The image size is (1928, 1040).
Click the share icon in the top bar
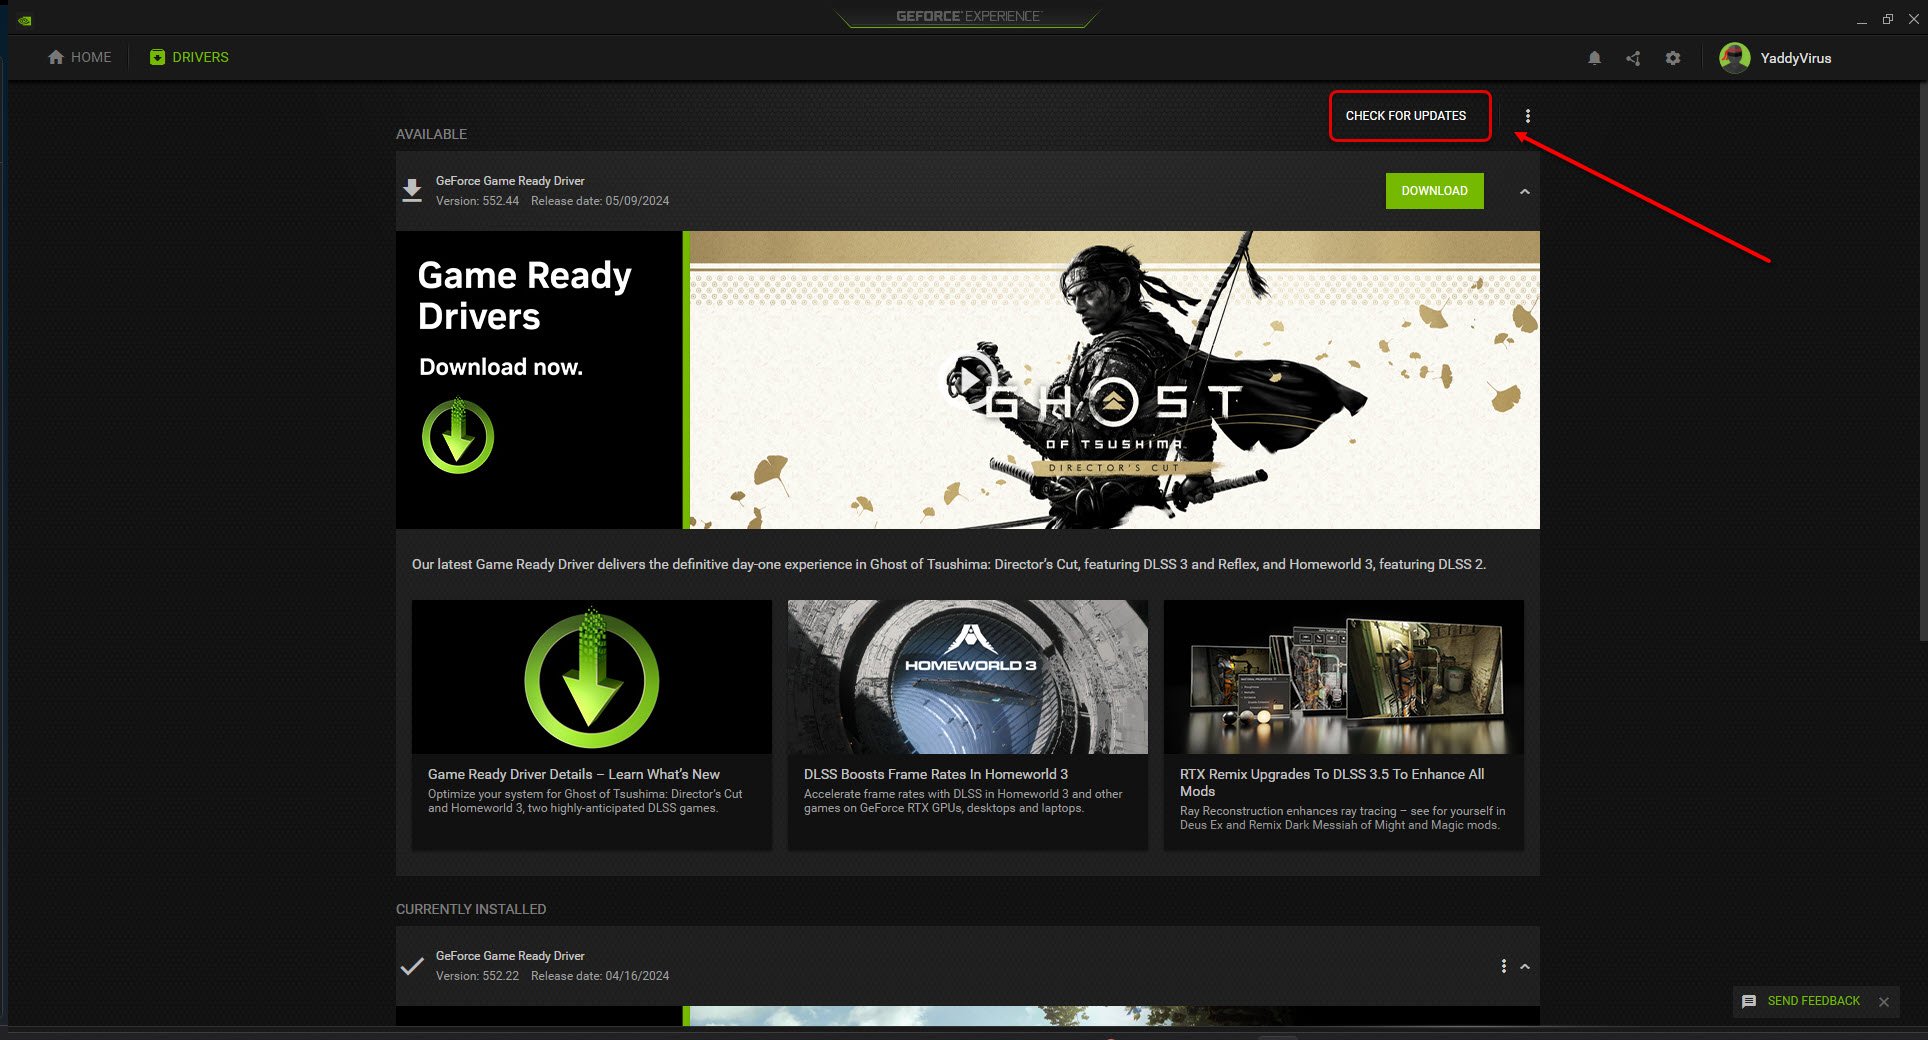point(1634,57)
